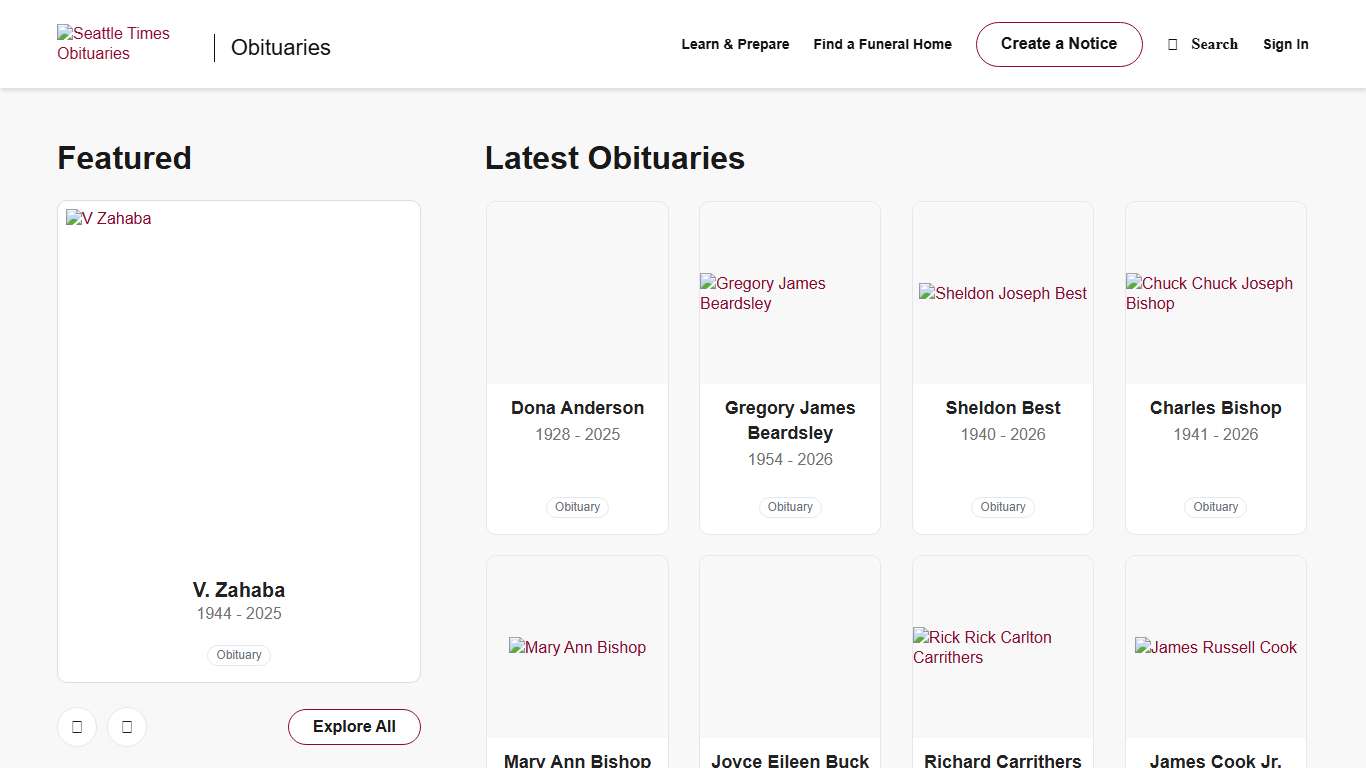
Task: Go to next featured obituary arrow
Action: tap(127, 727)
